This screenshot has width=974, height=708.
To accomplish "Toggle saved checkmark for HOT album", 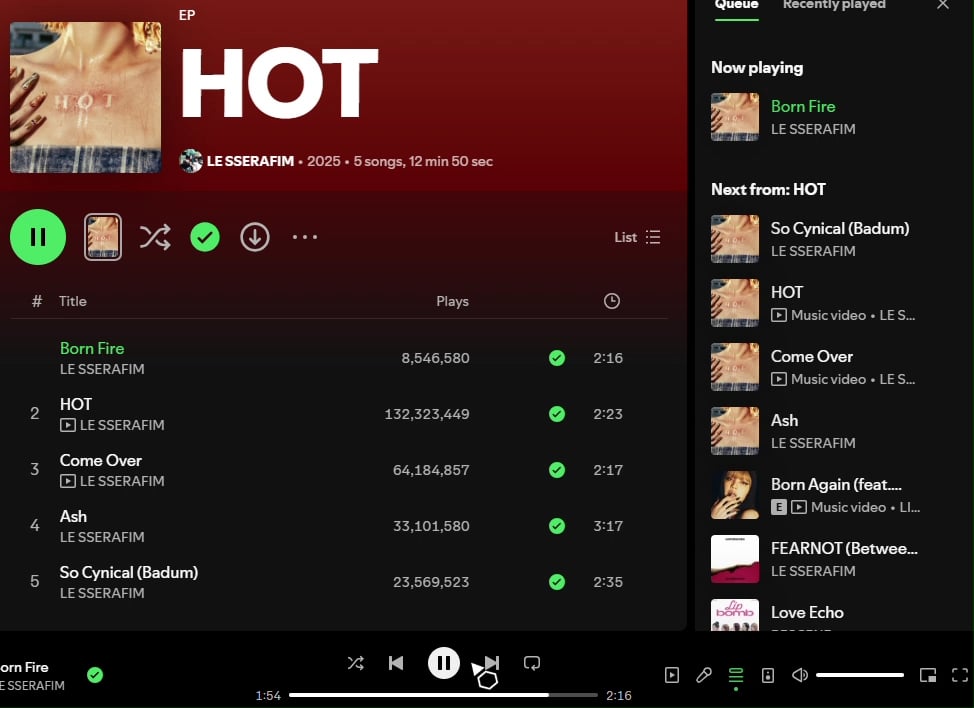I will pyautogui.click(x=205, y=237).
